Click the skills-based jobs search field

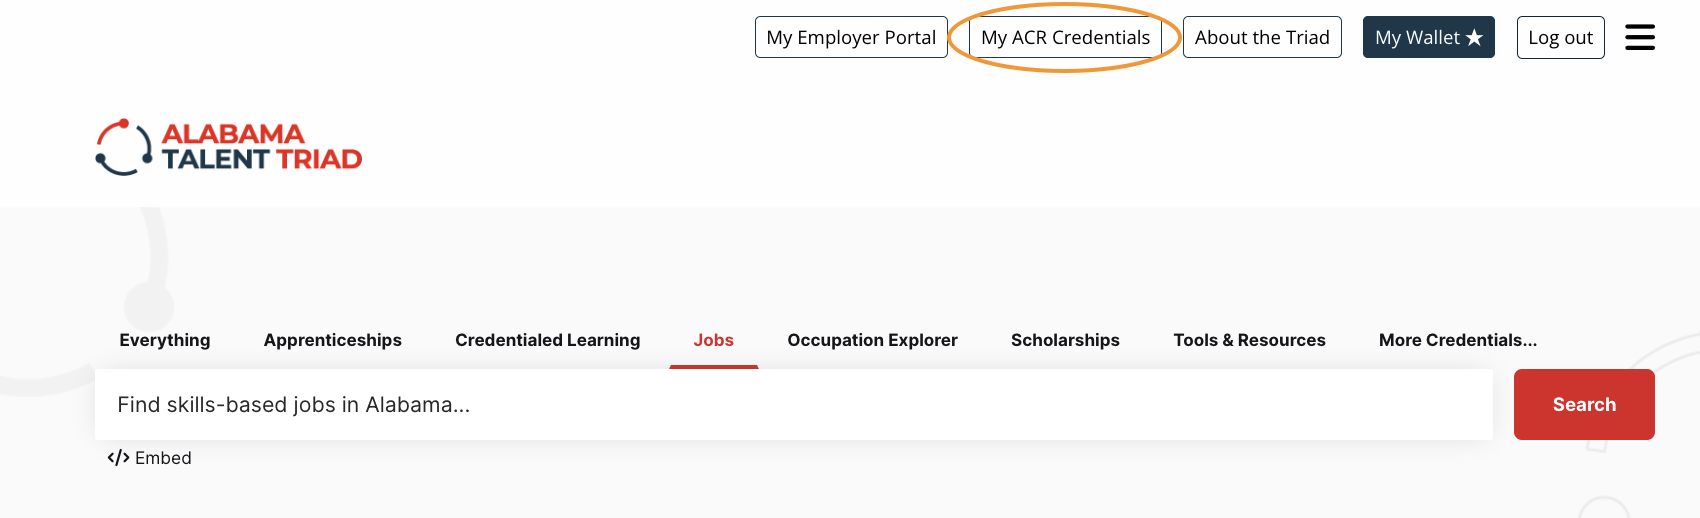tap(793, 405)
